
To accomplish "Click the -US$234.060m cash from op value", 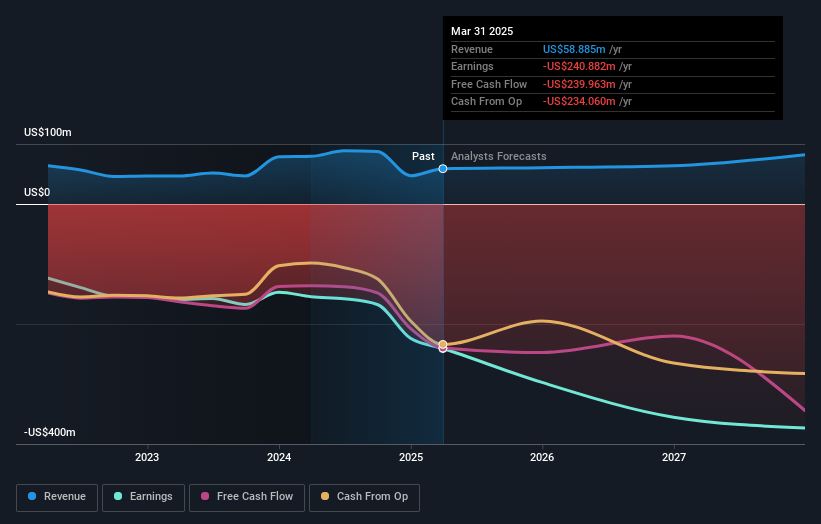I will click(579, 102).
